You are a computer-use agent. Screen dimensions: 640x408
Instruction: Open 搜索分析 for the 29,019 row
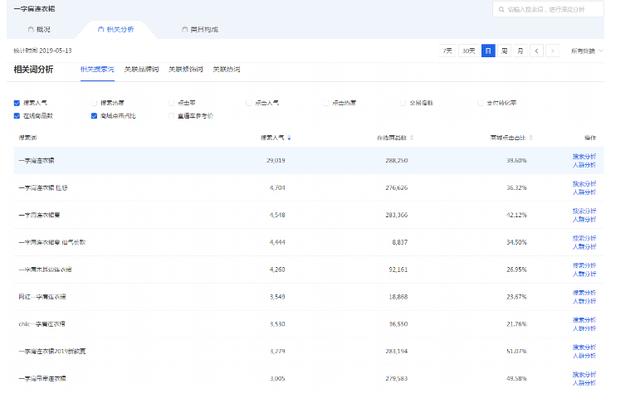pyautogui.click(x=583, y=155)
